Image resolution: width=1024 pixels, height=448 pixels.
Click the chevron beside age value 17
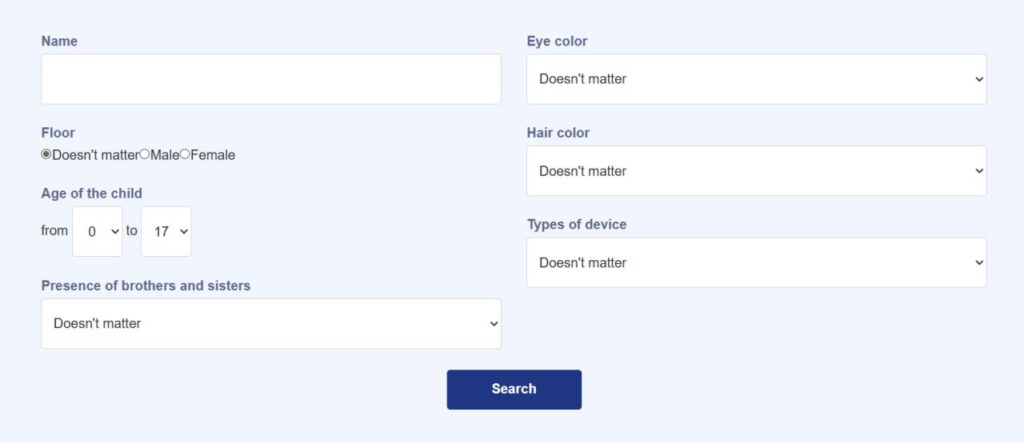[184, 231]
